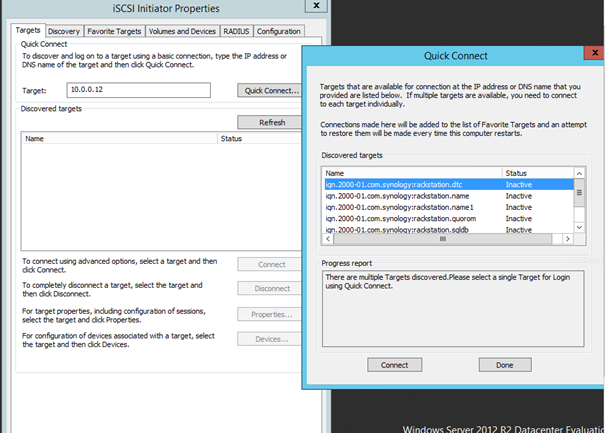Close the iSCSI Initiator Properties window
This screenshot has width=605, height=433.
coord(316,8)
